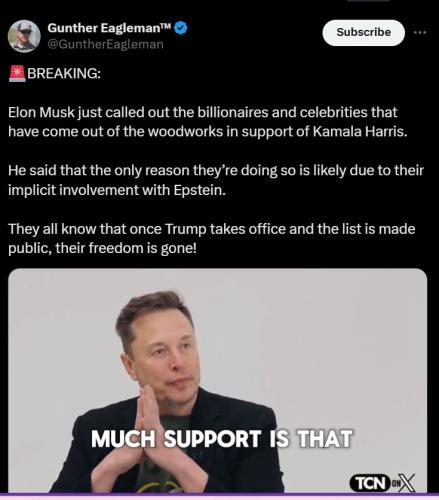
Task: Click the TCN logo watermark on video
Action: coord(369,483)
